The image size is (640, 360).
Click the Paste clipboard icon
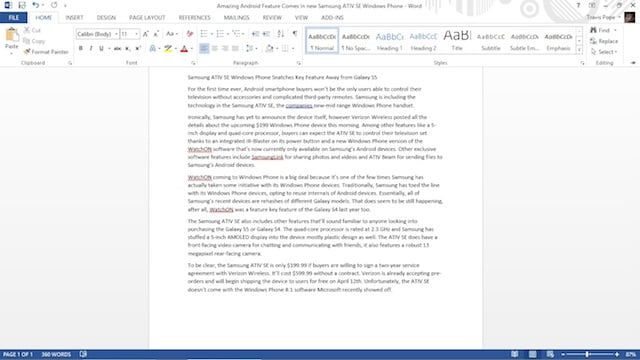click(12, 36)
